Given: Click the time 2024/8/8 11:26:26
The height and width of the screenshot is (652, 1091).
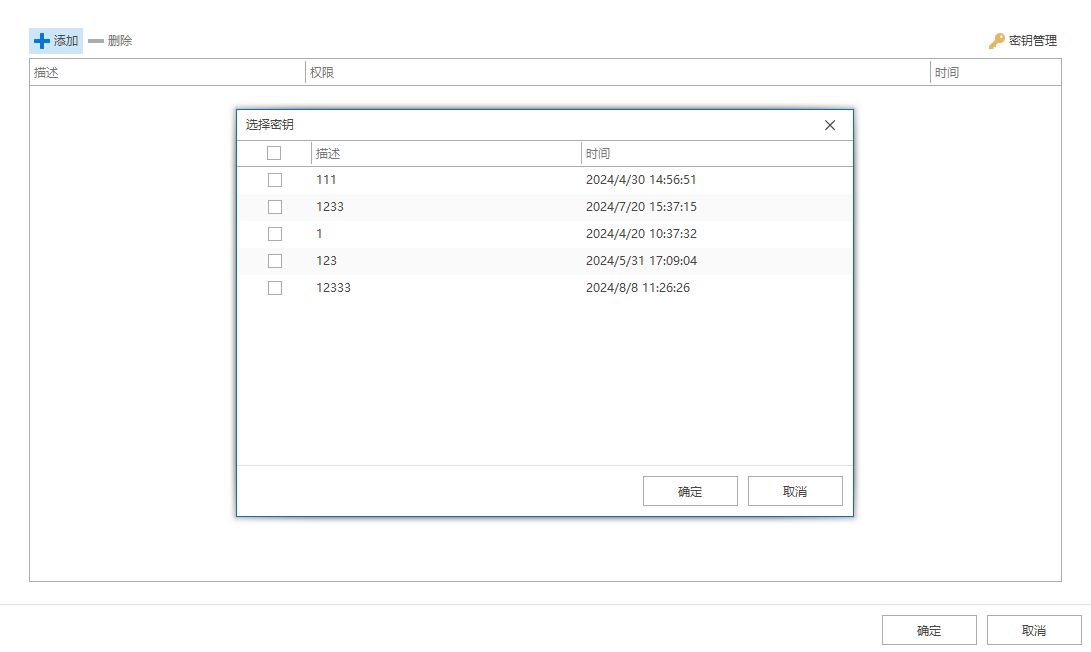Looking at the screenshot, I should tap(637, 288).
